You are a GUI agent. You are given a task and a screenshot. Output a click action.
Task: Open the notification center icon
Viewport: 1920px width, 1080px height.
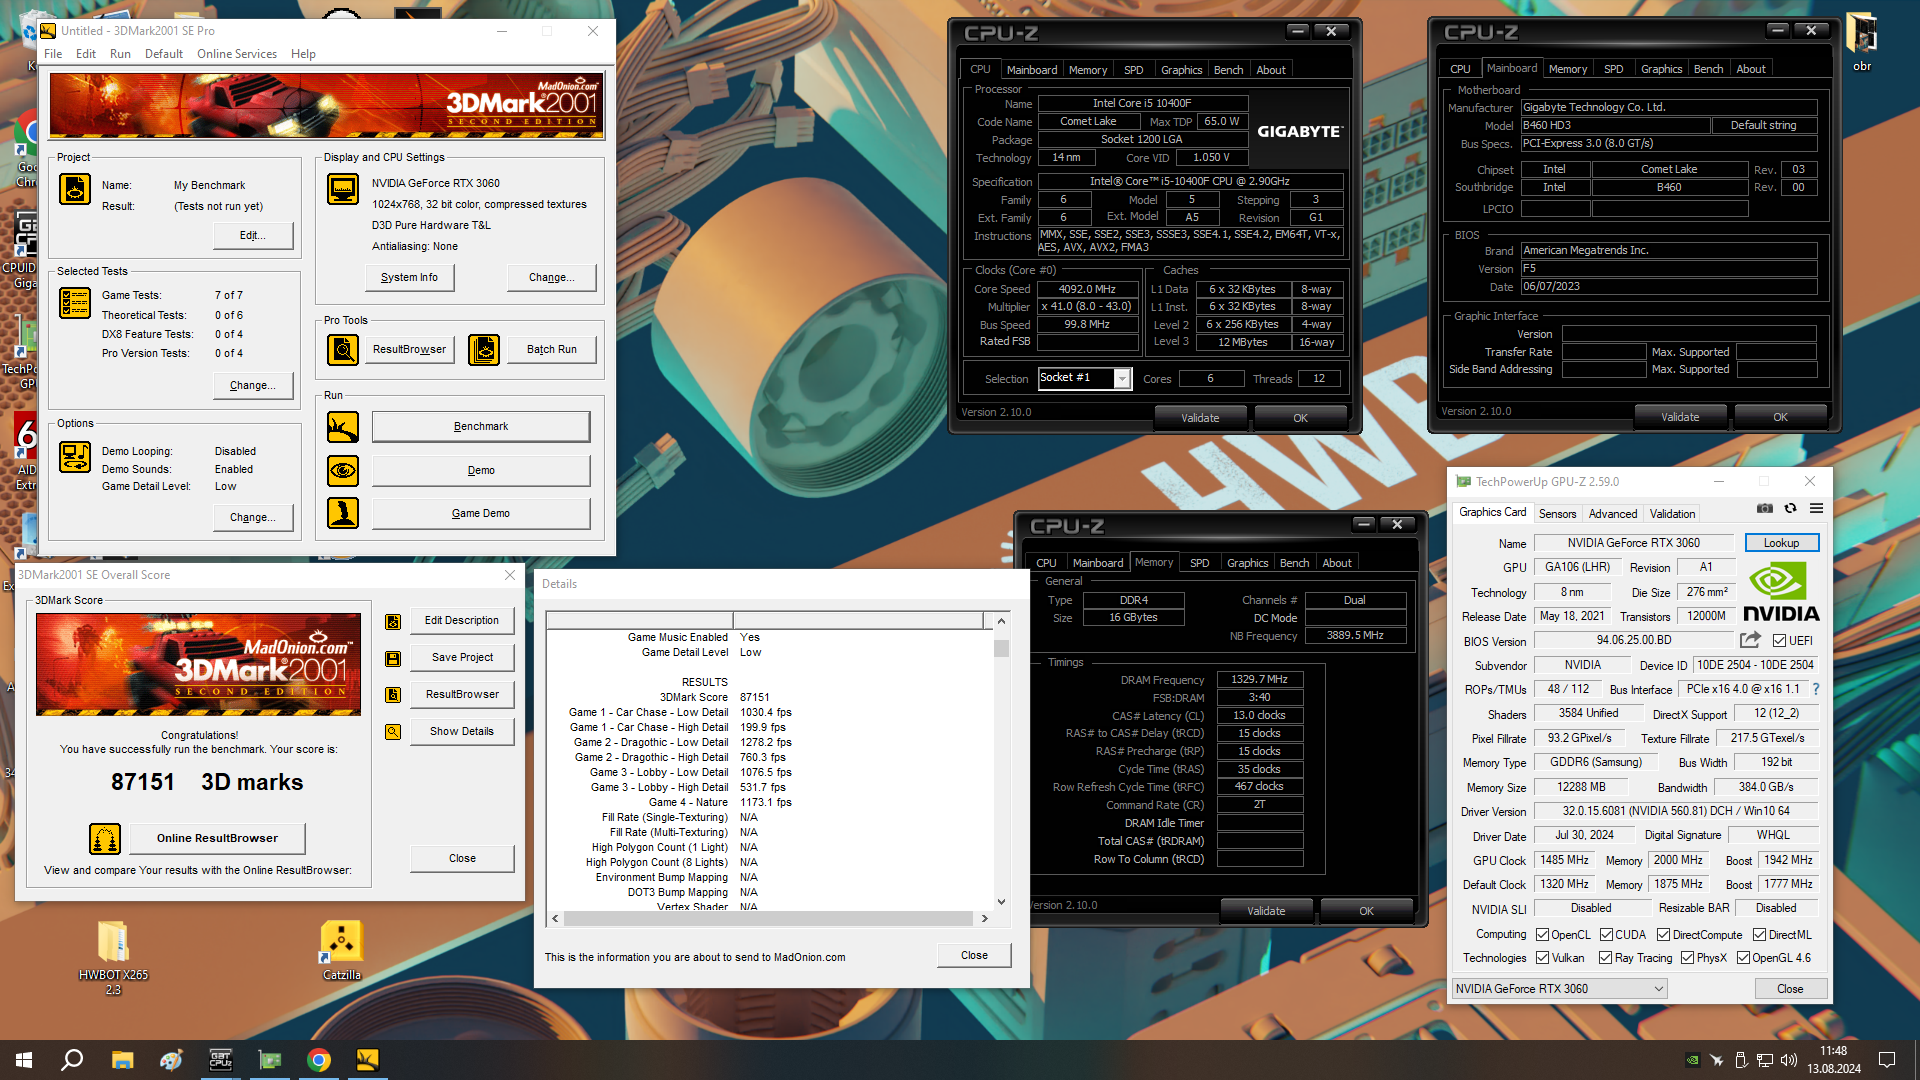(1887, 1060)
